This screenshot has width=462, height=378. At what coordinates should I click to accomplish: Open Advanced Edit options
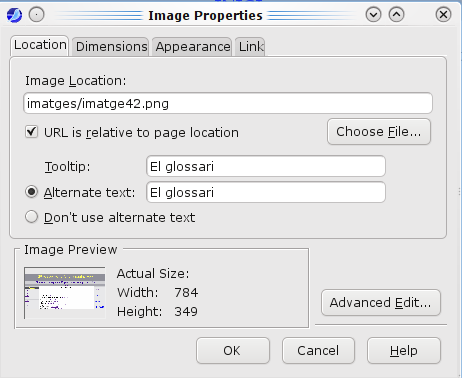coord(381,303)
